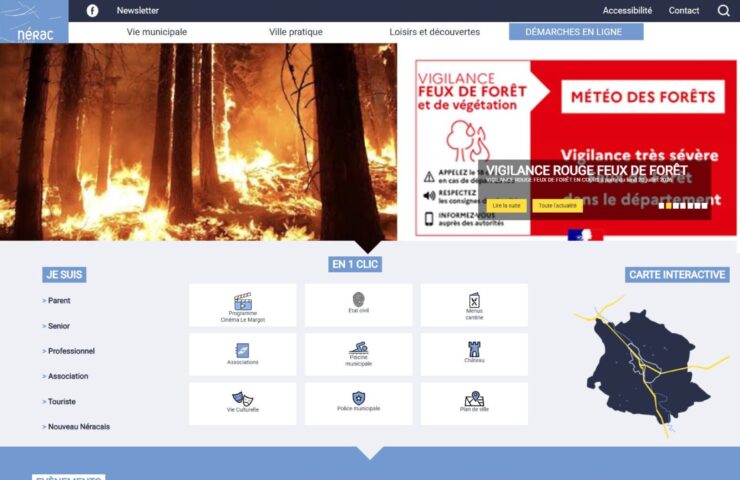The image size is (740, 480).
Task: Select the highlighted yellow slideshow indicator
Action: tap(668, 206)
